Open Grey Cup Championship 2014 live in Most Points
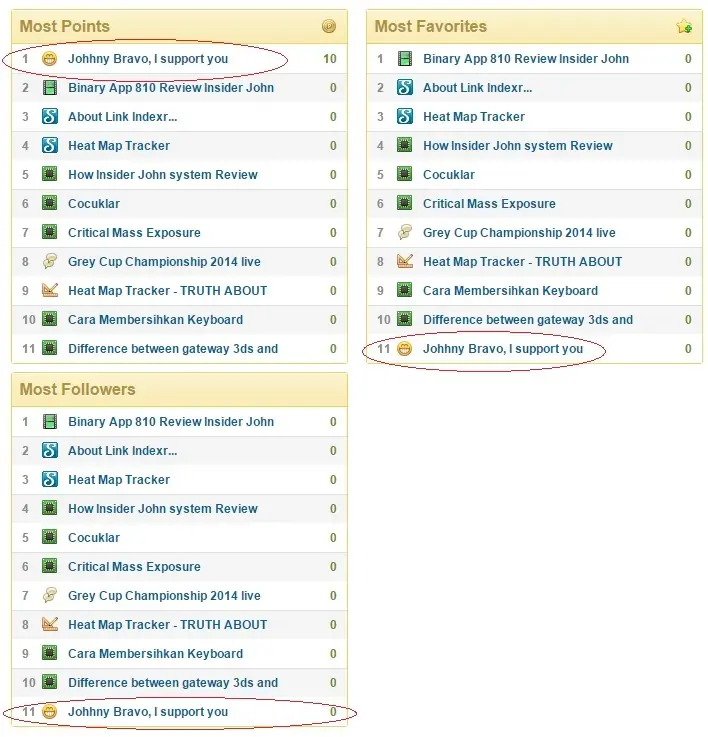 (x=164, y=262)
